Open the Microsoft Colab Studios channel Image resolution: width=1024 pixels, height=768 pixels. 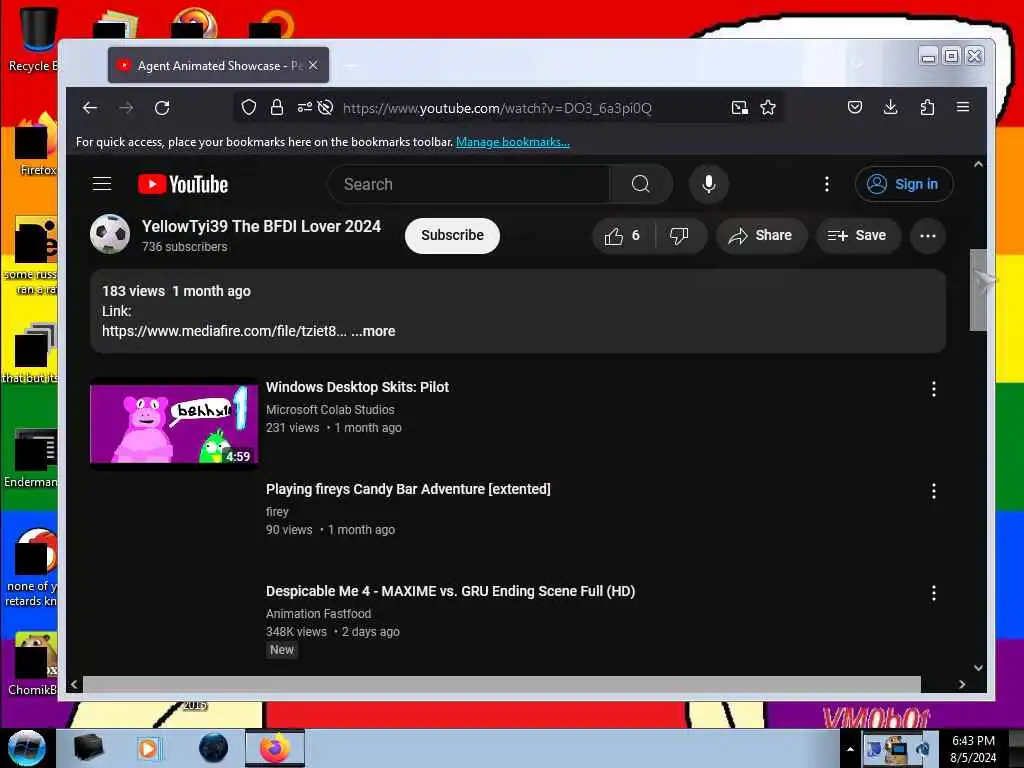pos(330,409)
